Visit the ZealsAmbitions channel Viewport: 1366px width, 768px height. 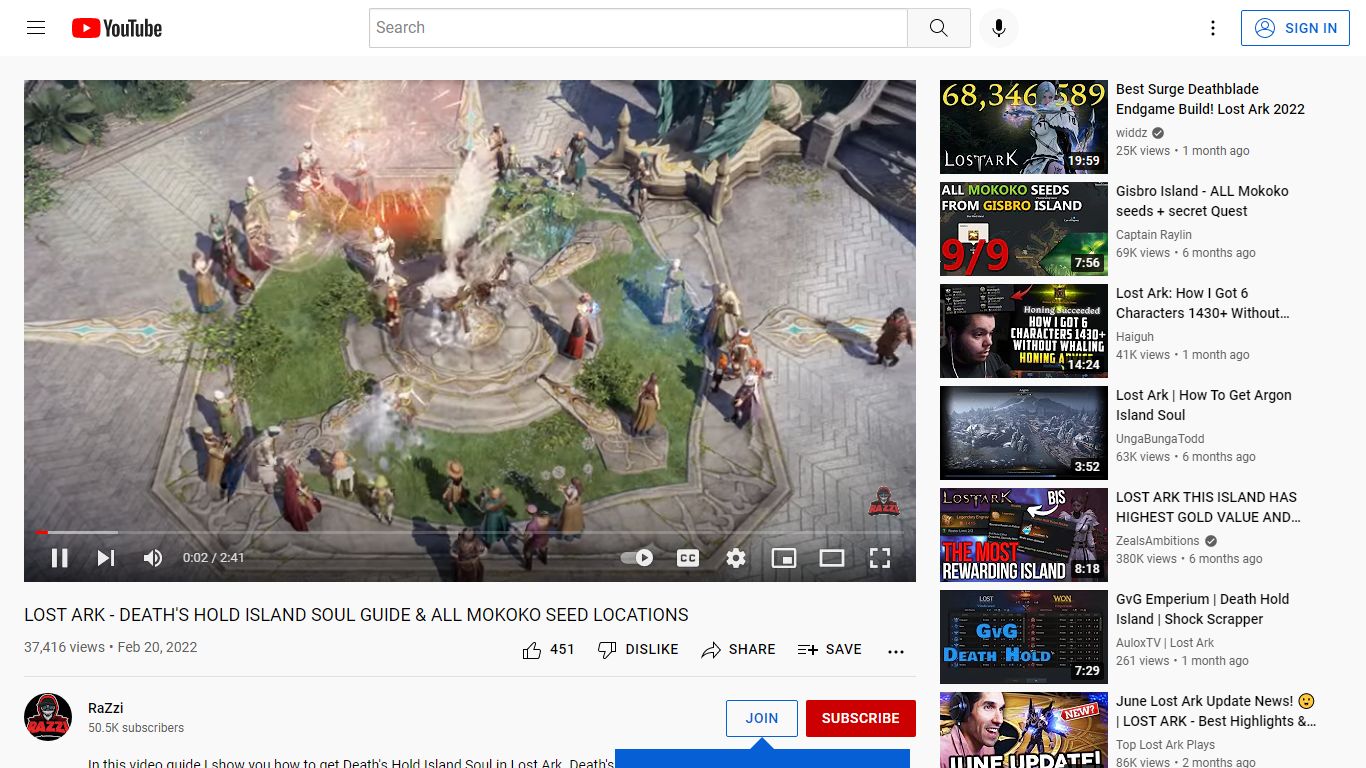tap(1158, 541)
